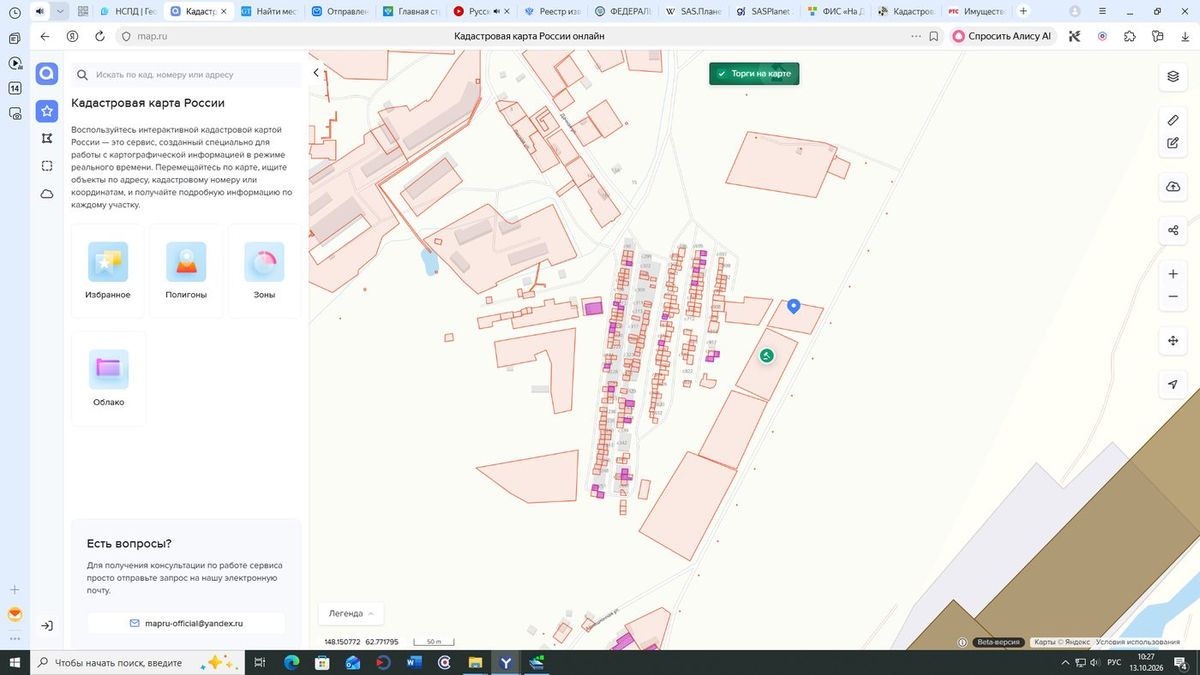Open Microsoft Edge from taskbar
This screenshot has width=1200, height=675.
291,663
